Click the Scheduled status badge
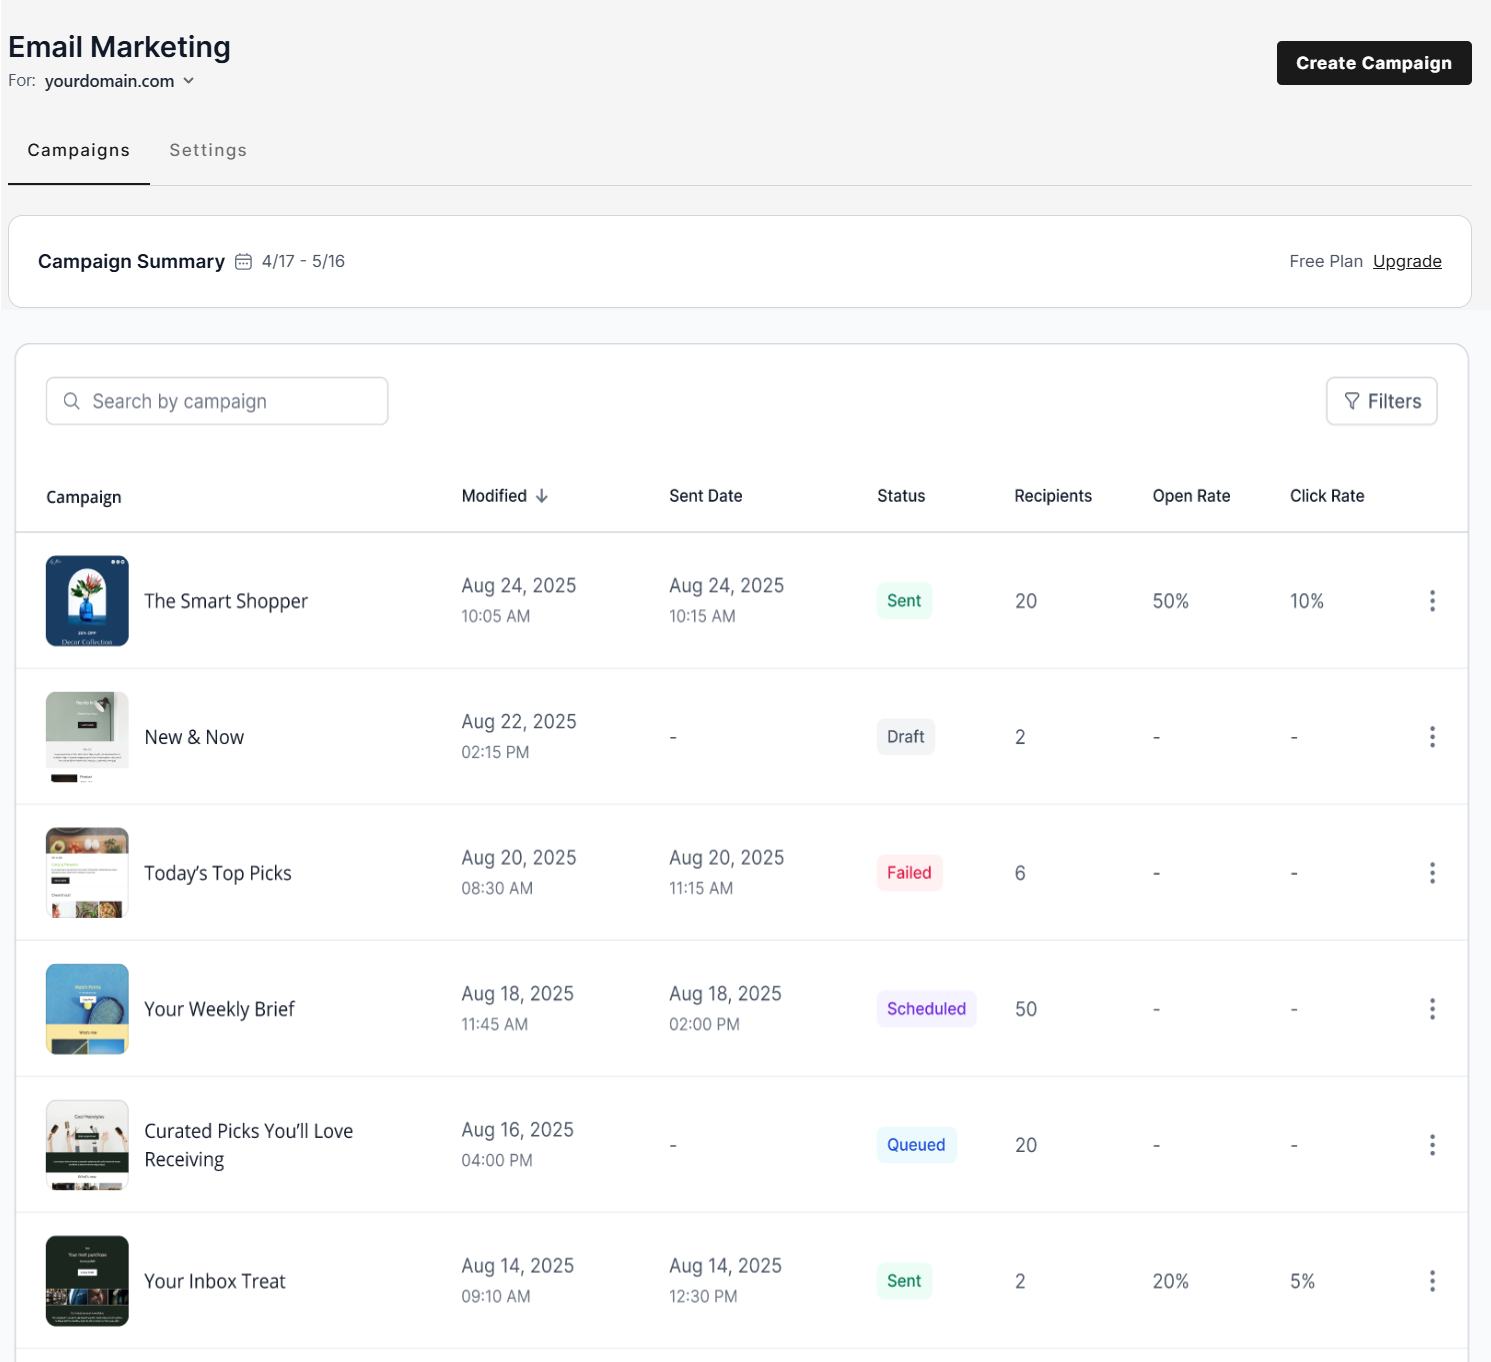 926,1009
